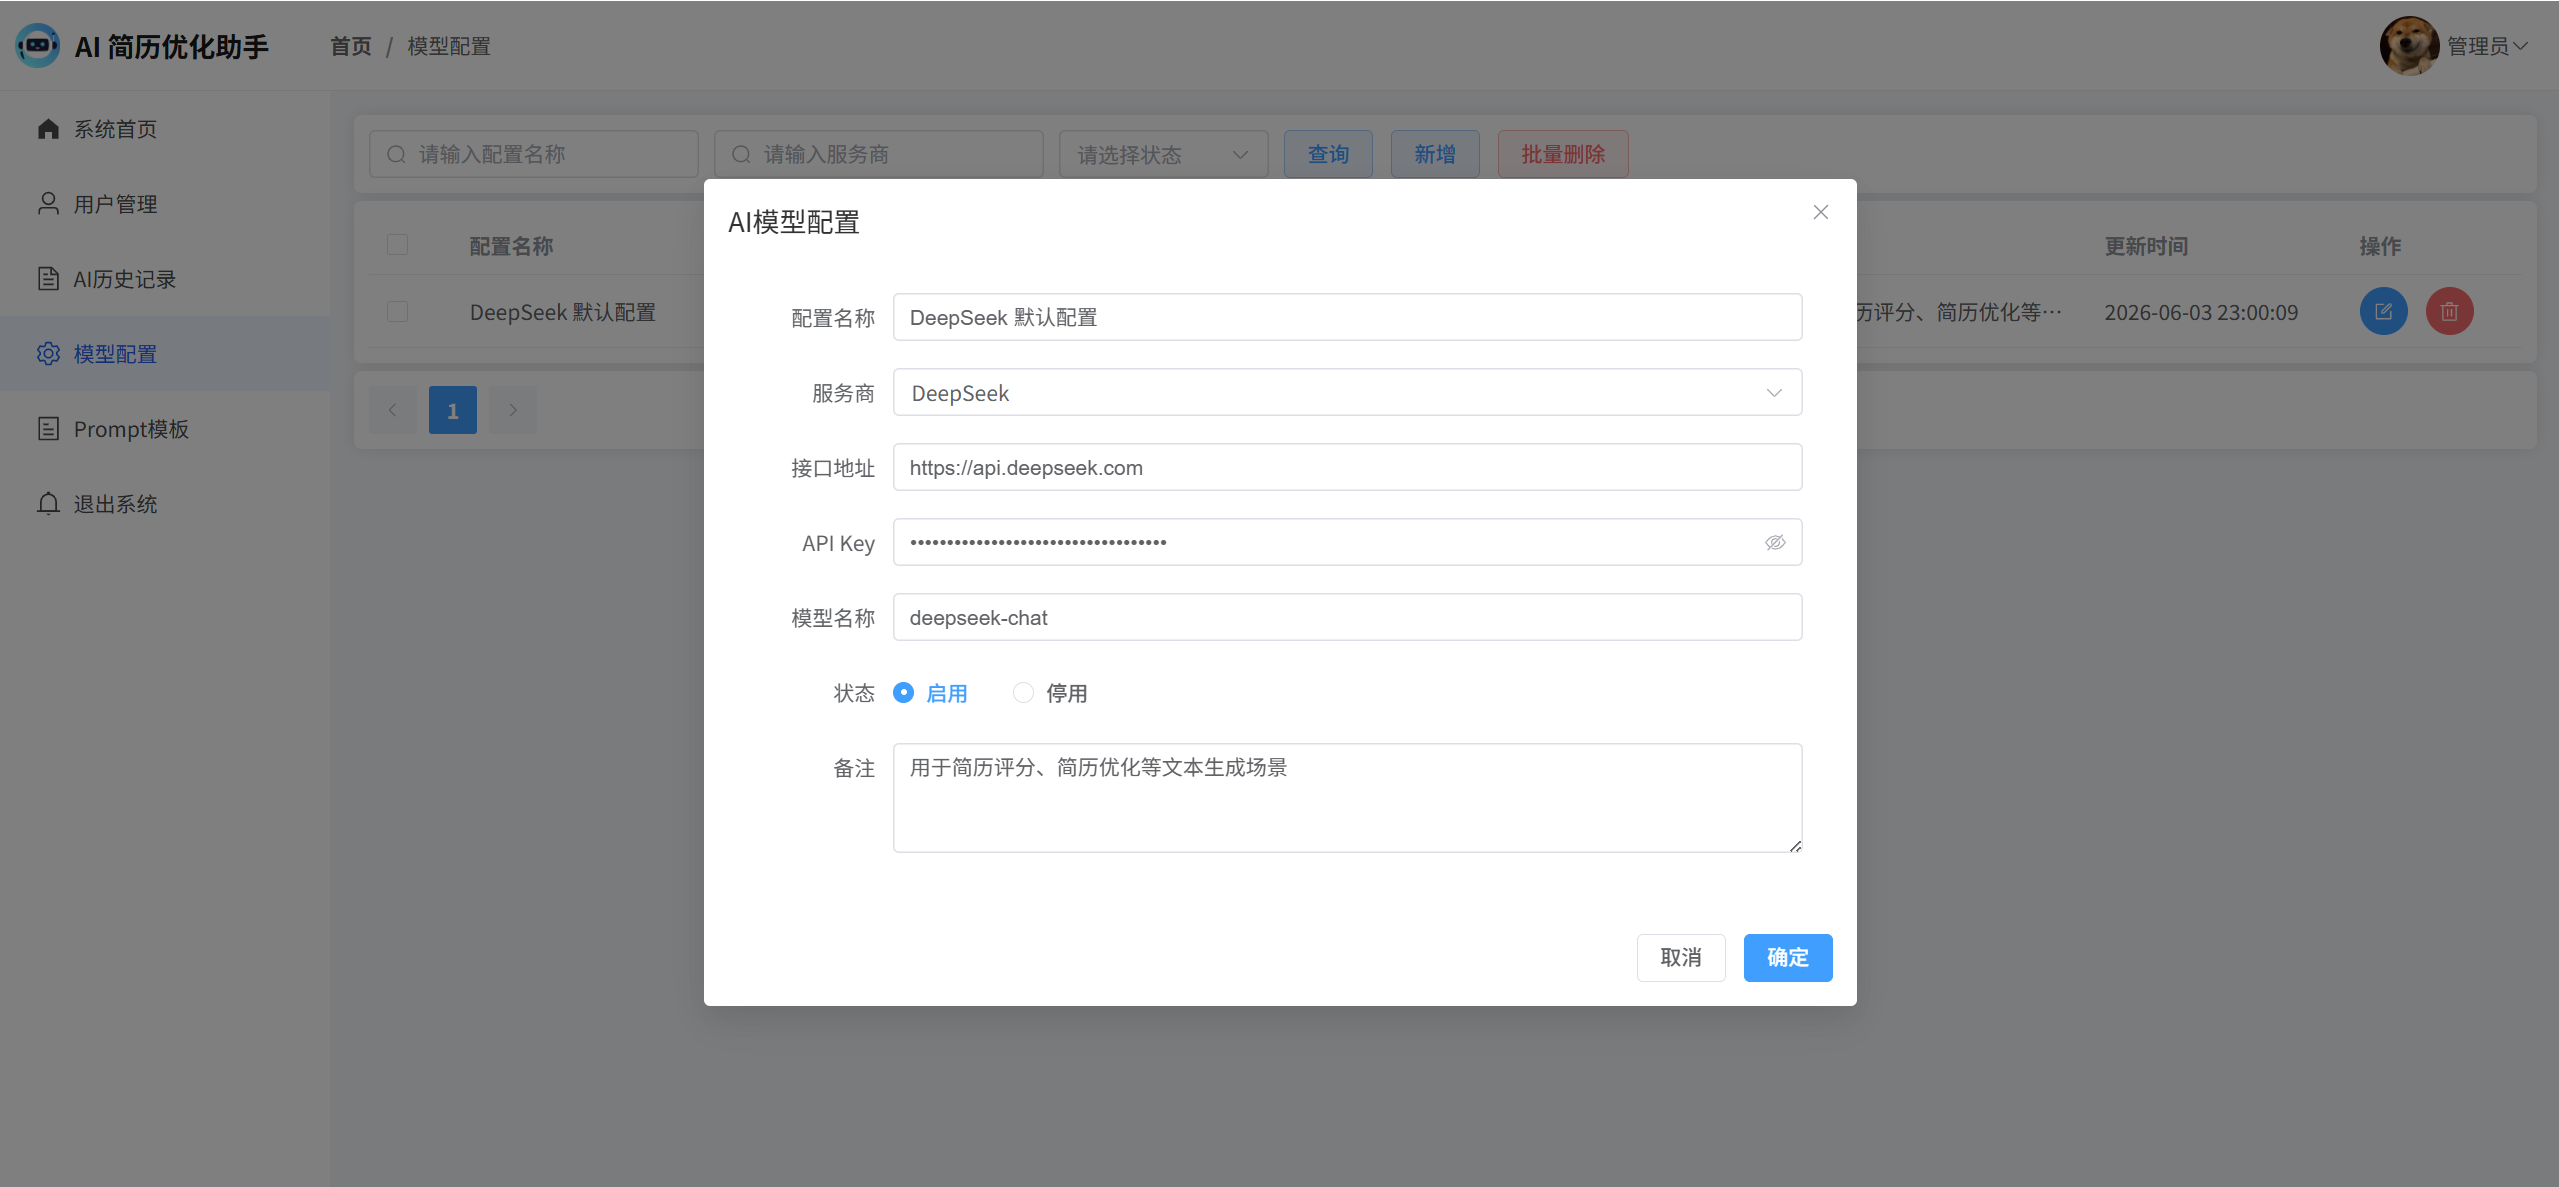
Task: Click the red delete icon in the table row
Action: [2449, 311]
